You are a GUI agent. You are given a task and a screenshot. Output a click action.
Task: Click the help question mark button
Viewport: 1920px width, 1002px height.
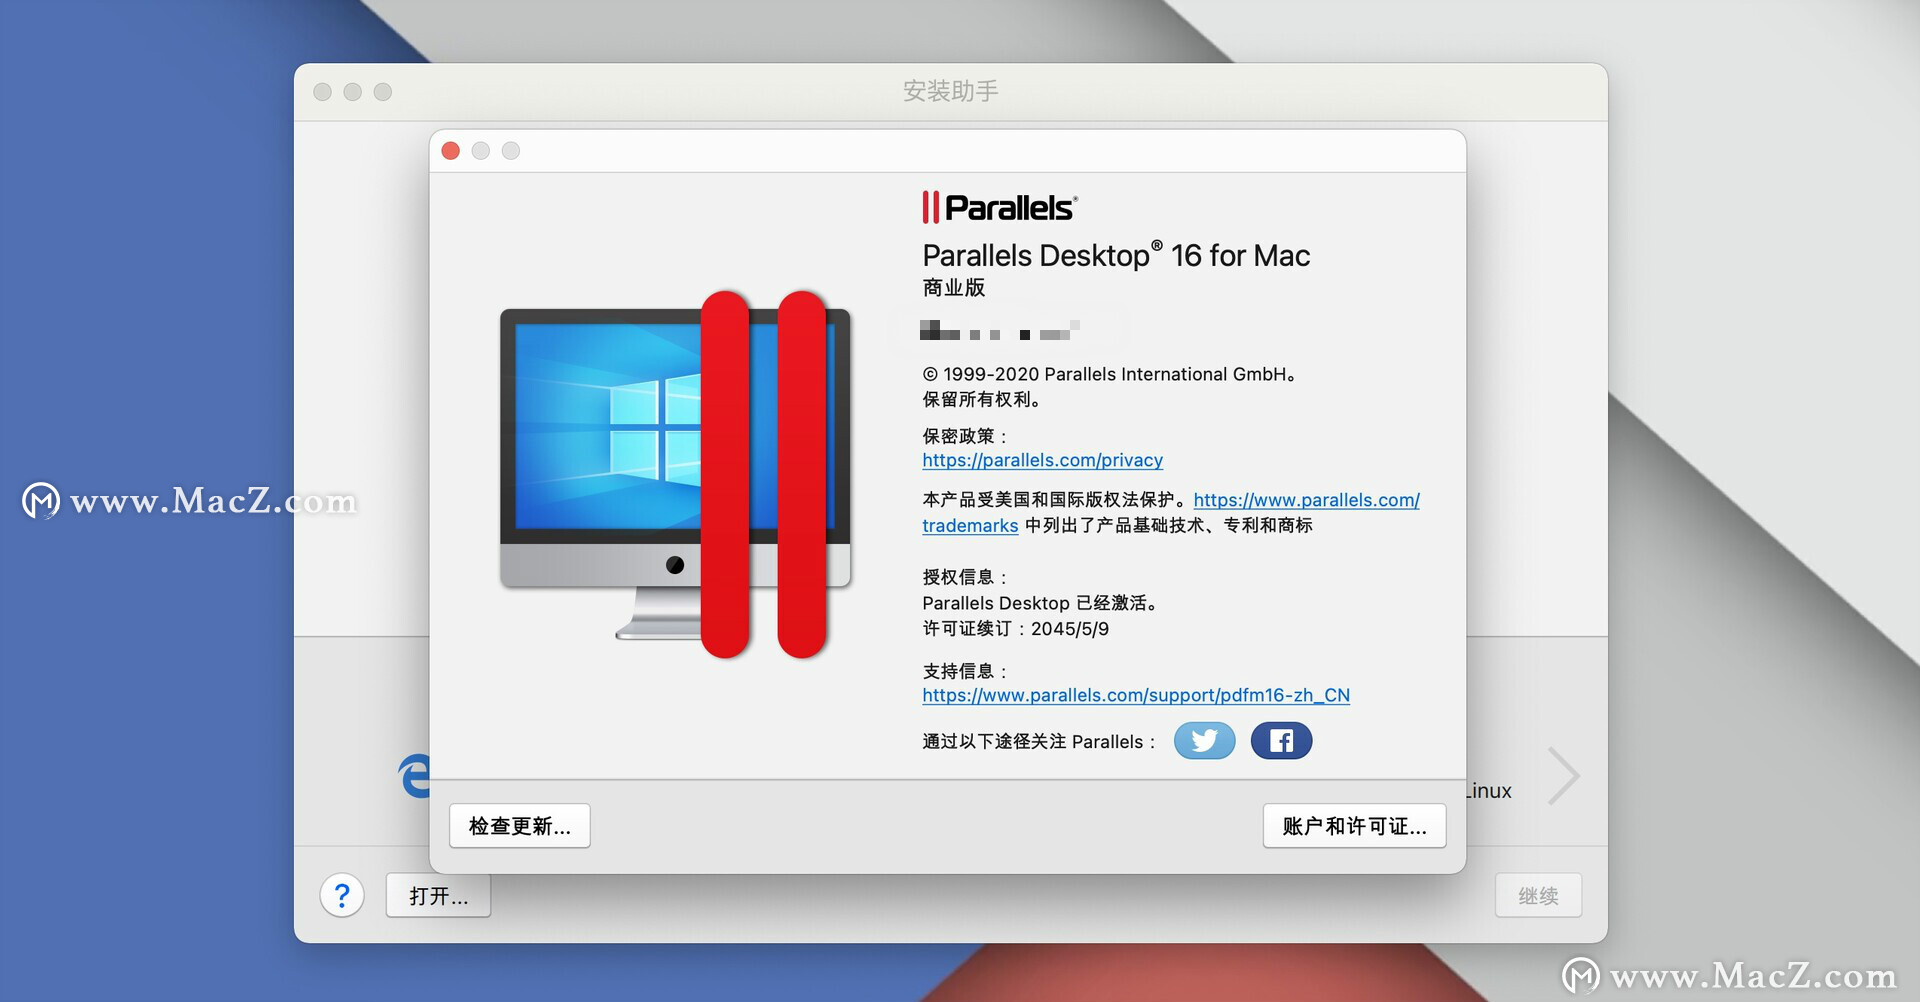pyautogui.click(x=342, y=895)
